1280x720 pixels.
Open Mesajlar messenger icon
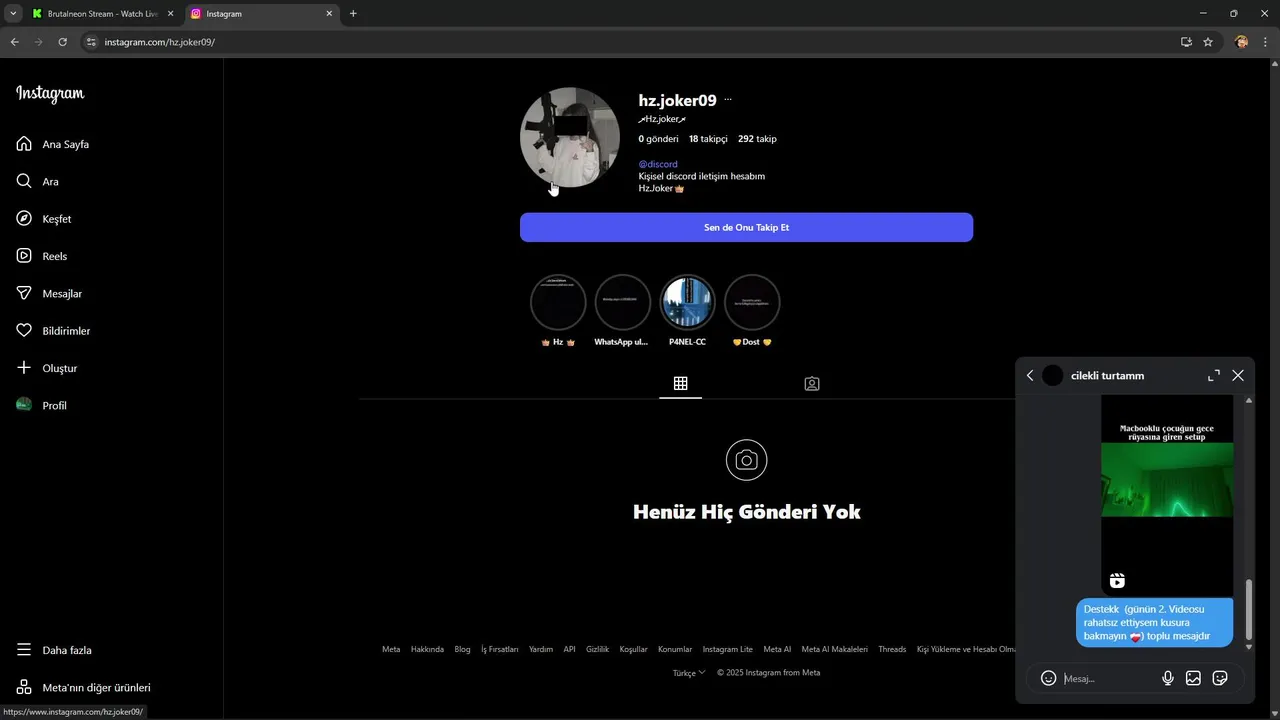(x=24, y=293)
